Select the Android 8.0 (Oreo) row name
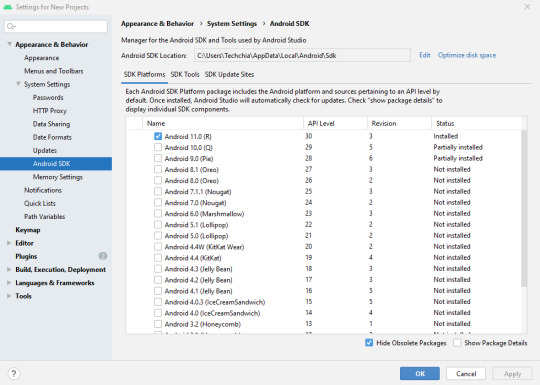Image resolution: width=540 pixels, height=385 pixels. pyautogui.click(x=191, y=180)
